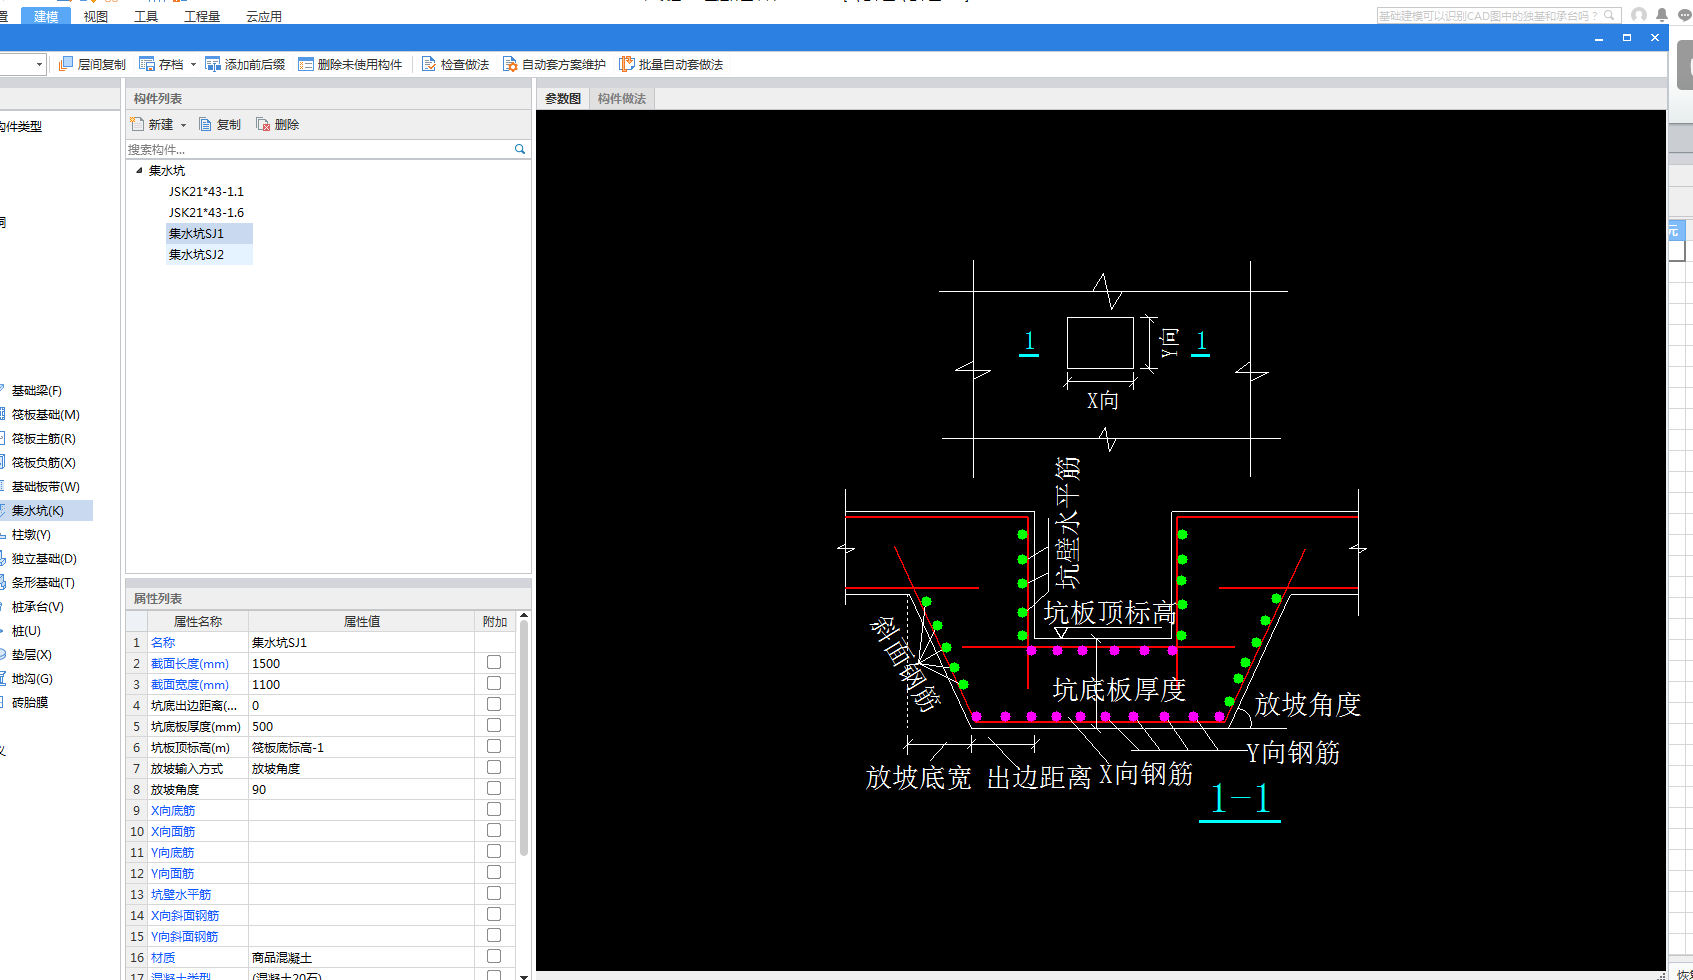The width and height of the screenshot is (1693, 980).
Task: Open the notification bell icon
Action: [1662, 15]
